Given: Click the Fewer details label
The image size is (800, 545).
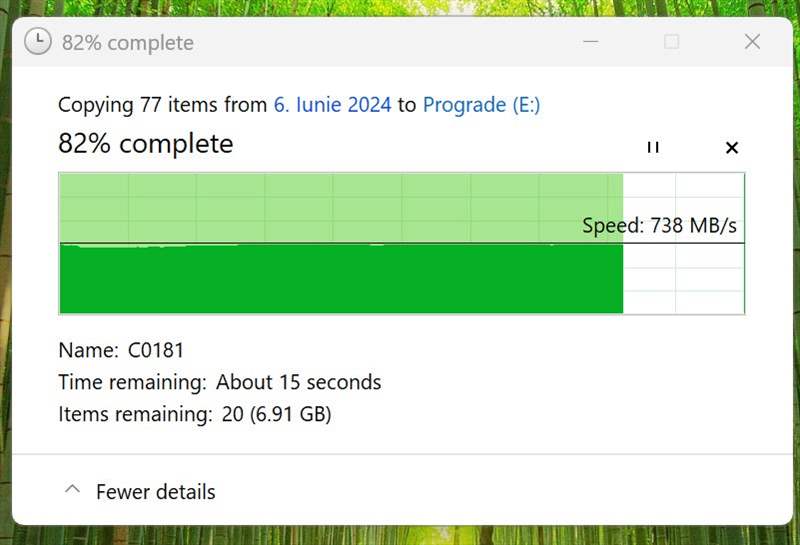Looking at the screenshot, I should tap(156, 492).
